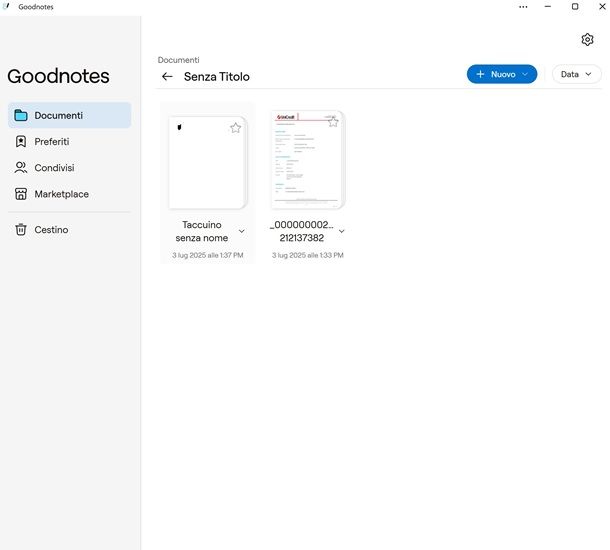Maximize the Goodnotes window
This screenshot has height=550, width=610.
pyautogui.click(x=575, y=7)
